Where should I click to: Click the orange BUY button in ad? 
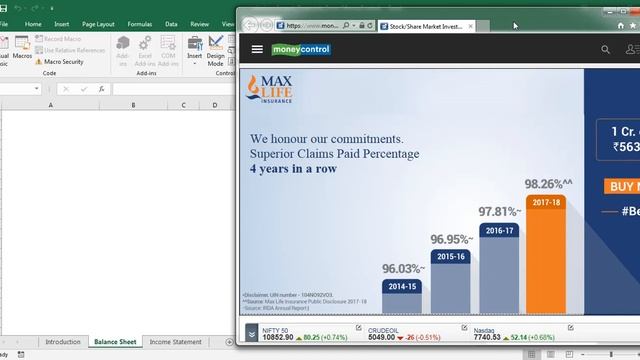[x=622, y=187]
